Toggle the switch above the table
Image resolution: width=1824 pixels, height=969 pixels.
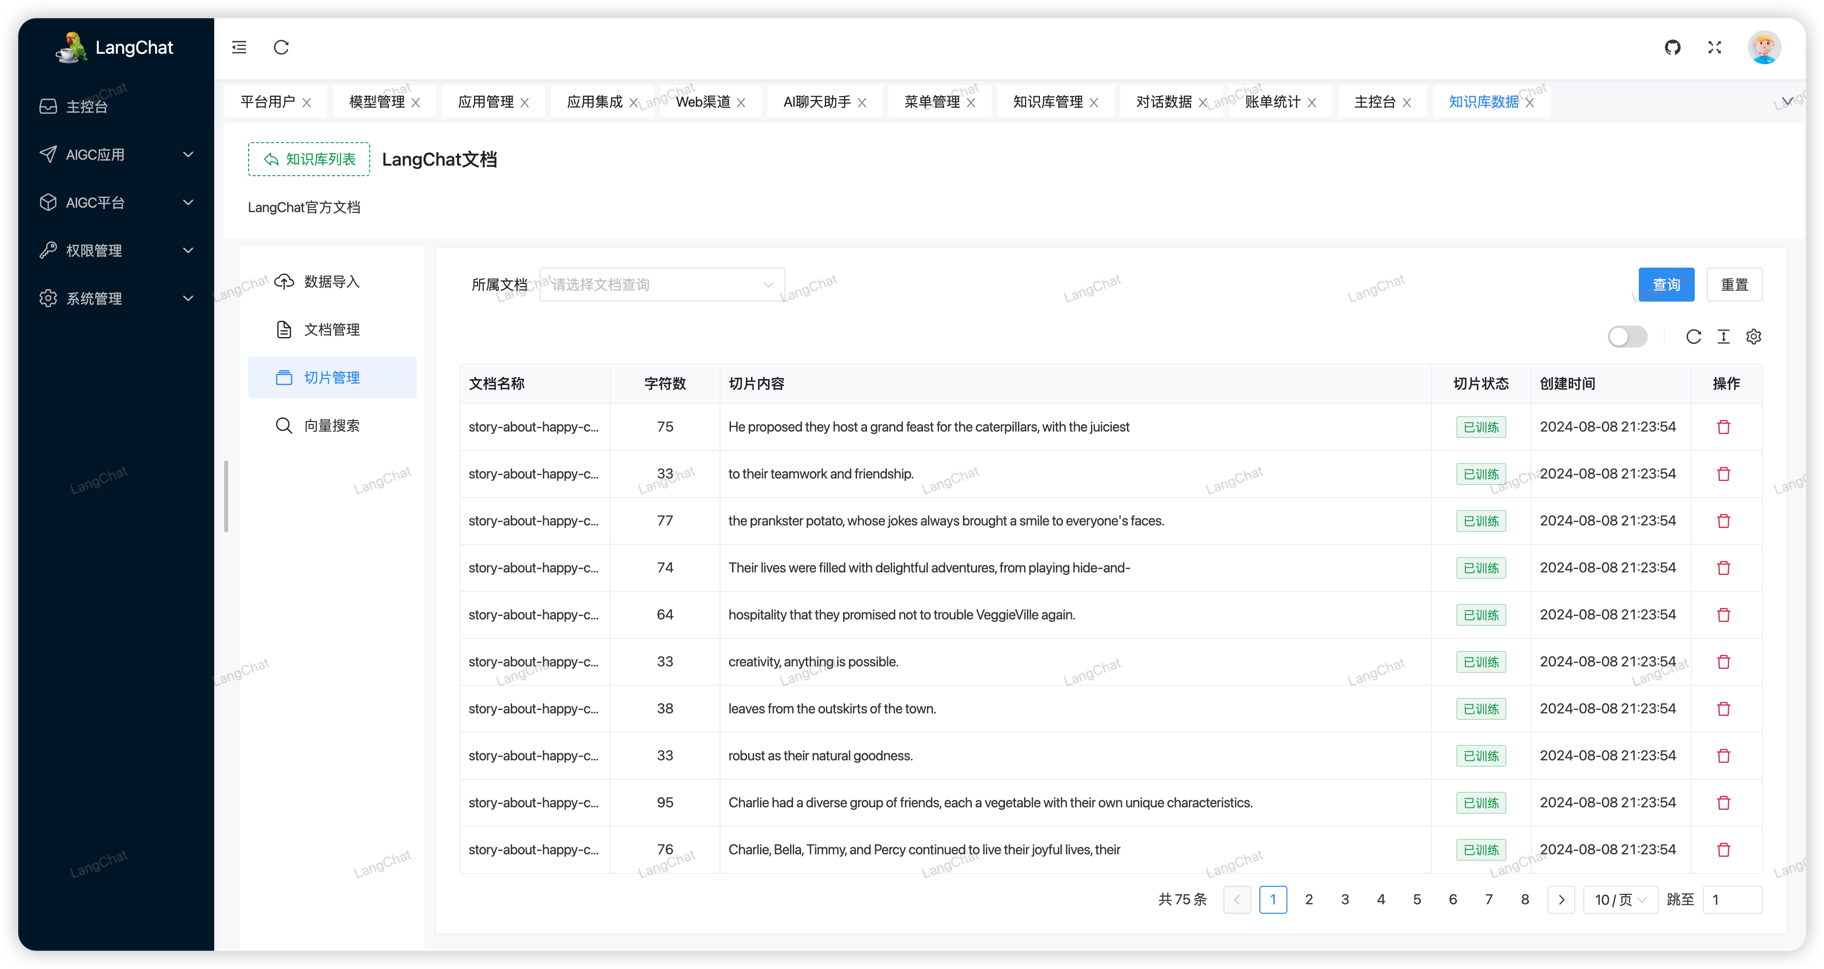[x=1627, y=337]
